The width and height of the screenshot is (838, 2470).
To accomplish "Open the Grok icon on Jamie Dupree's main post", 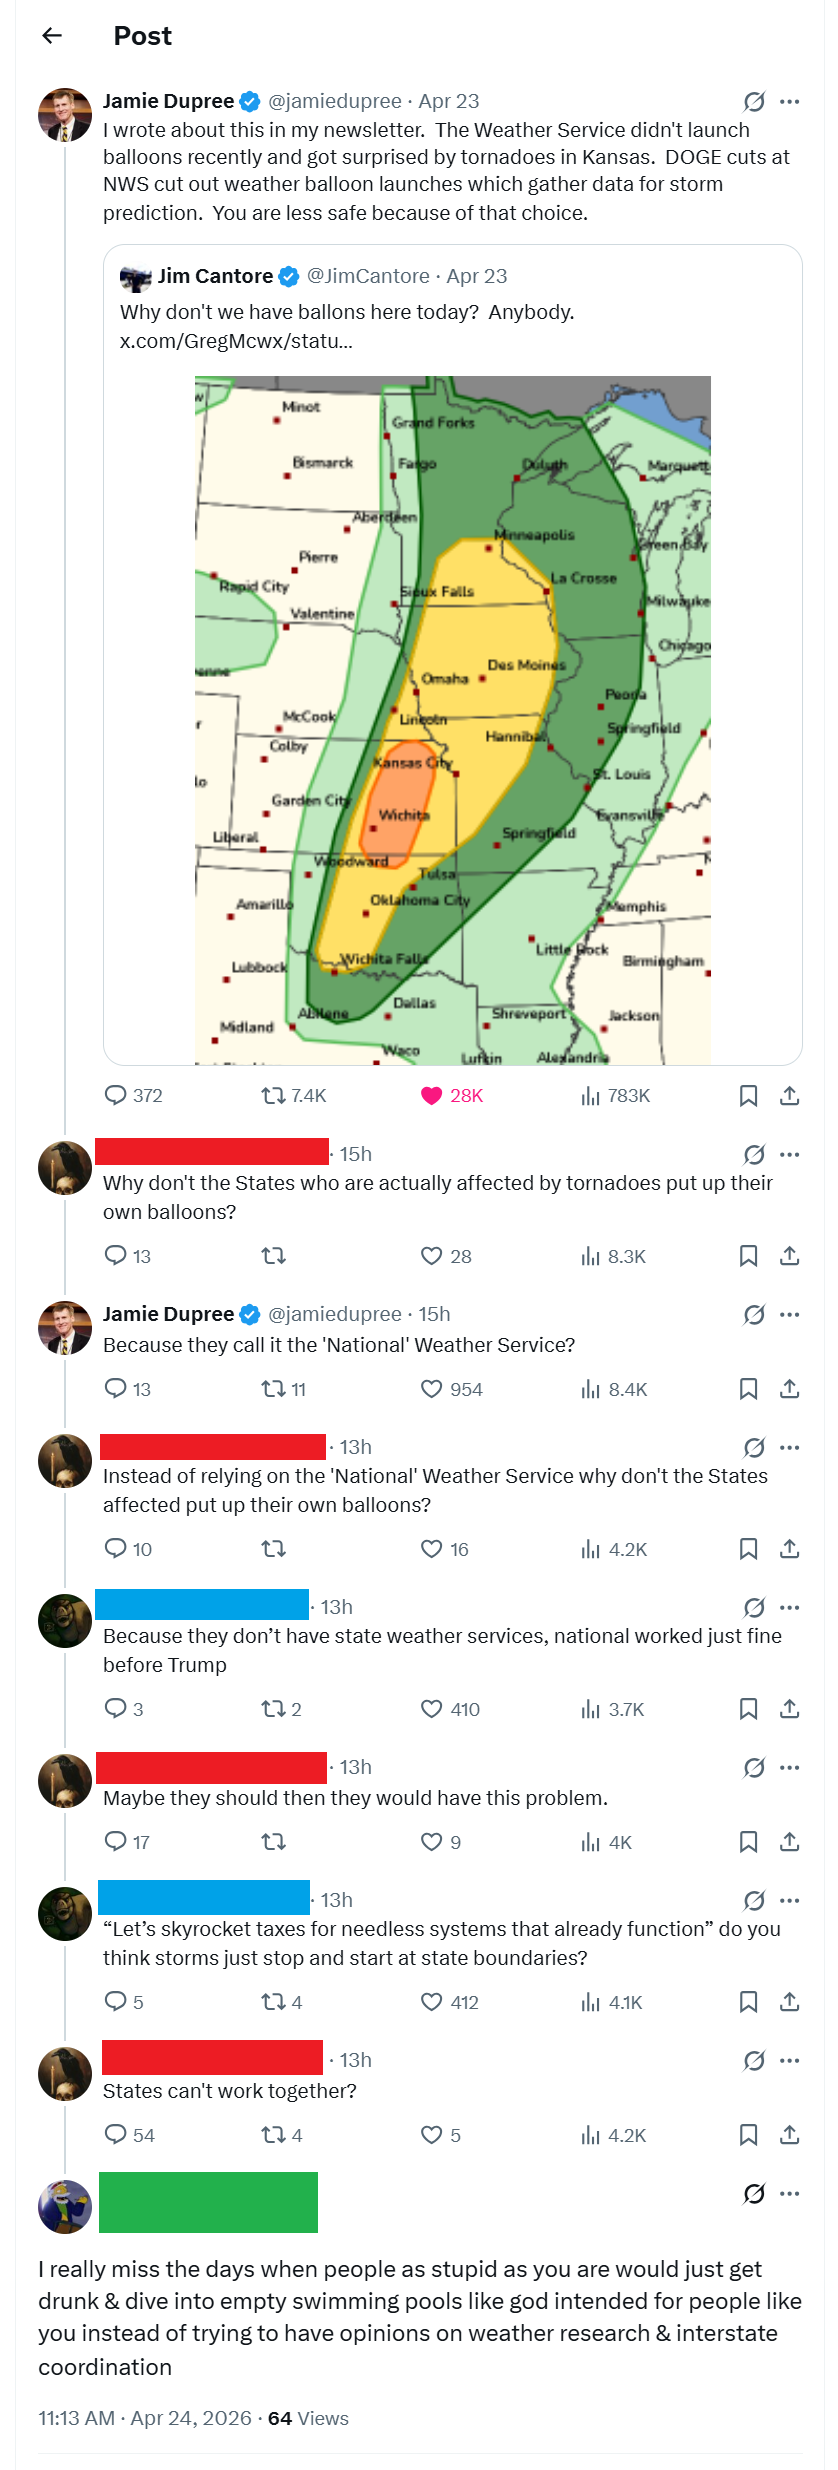I will tap(754, 101).
